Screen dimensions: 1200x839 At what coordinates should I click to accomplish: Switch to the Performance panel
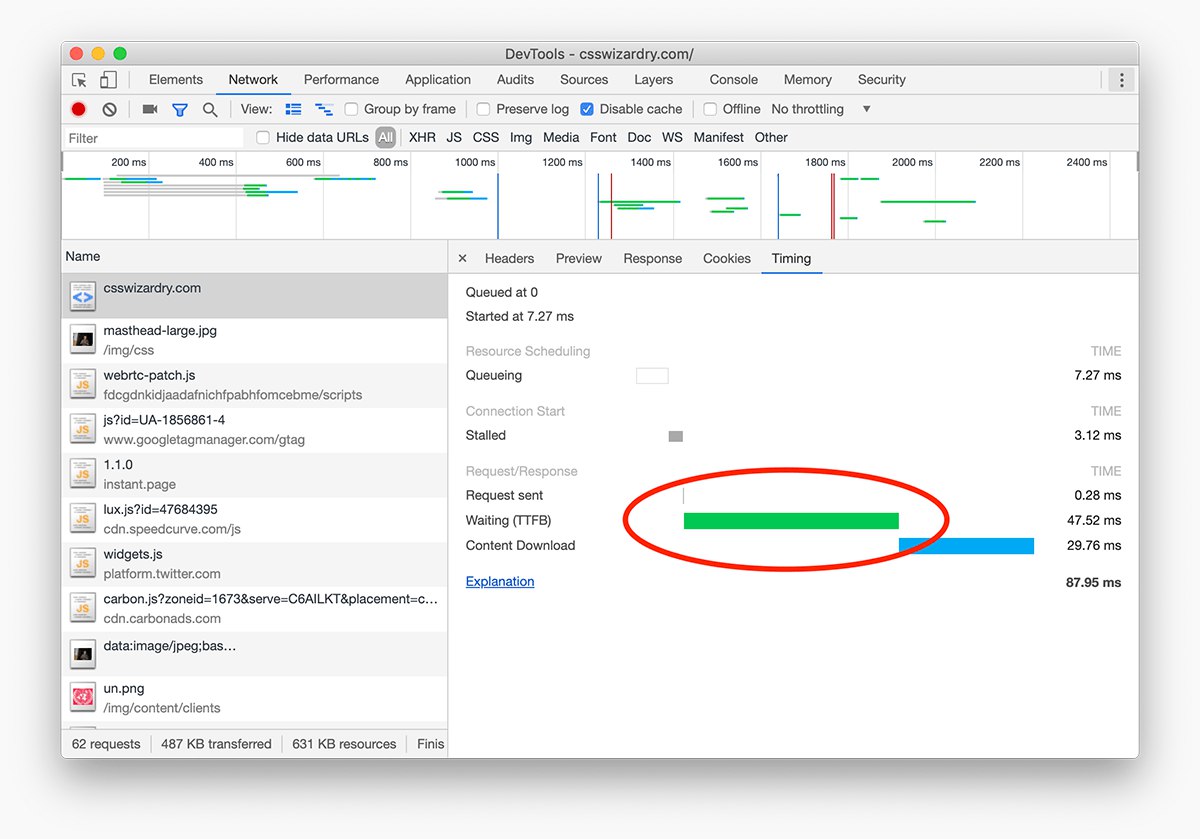(x=341, y=80)
